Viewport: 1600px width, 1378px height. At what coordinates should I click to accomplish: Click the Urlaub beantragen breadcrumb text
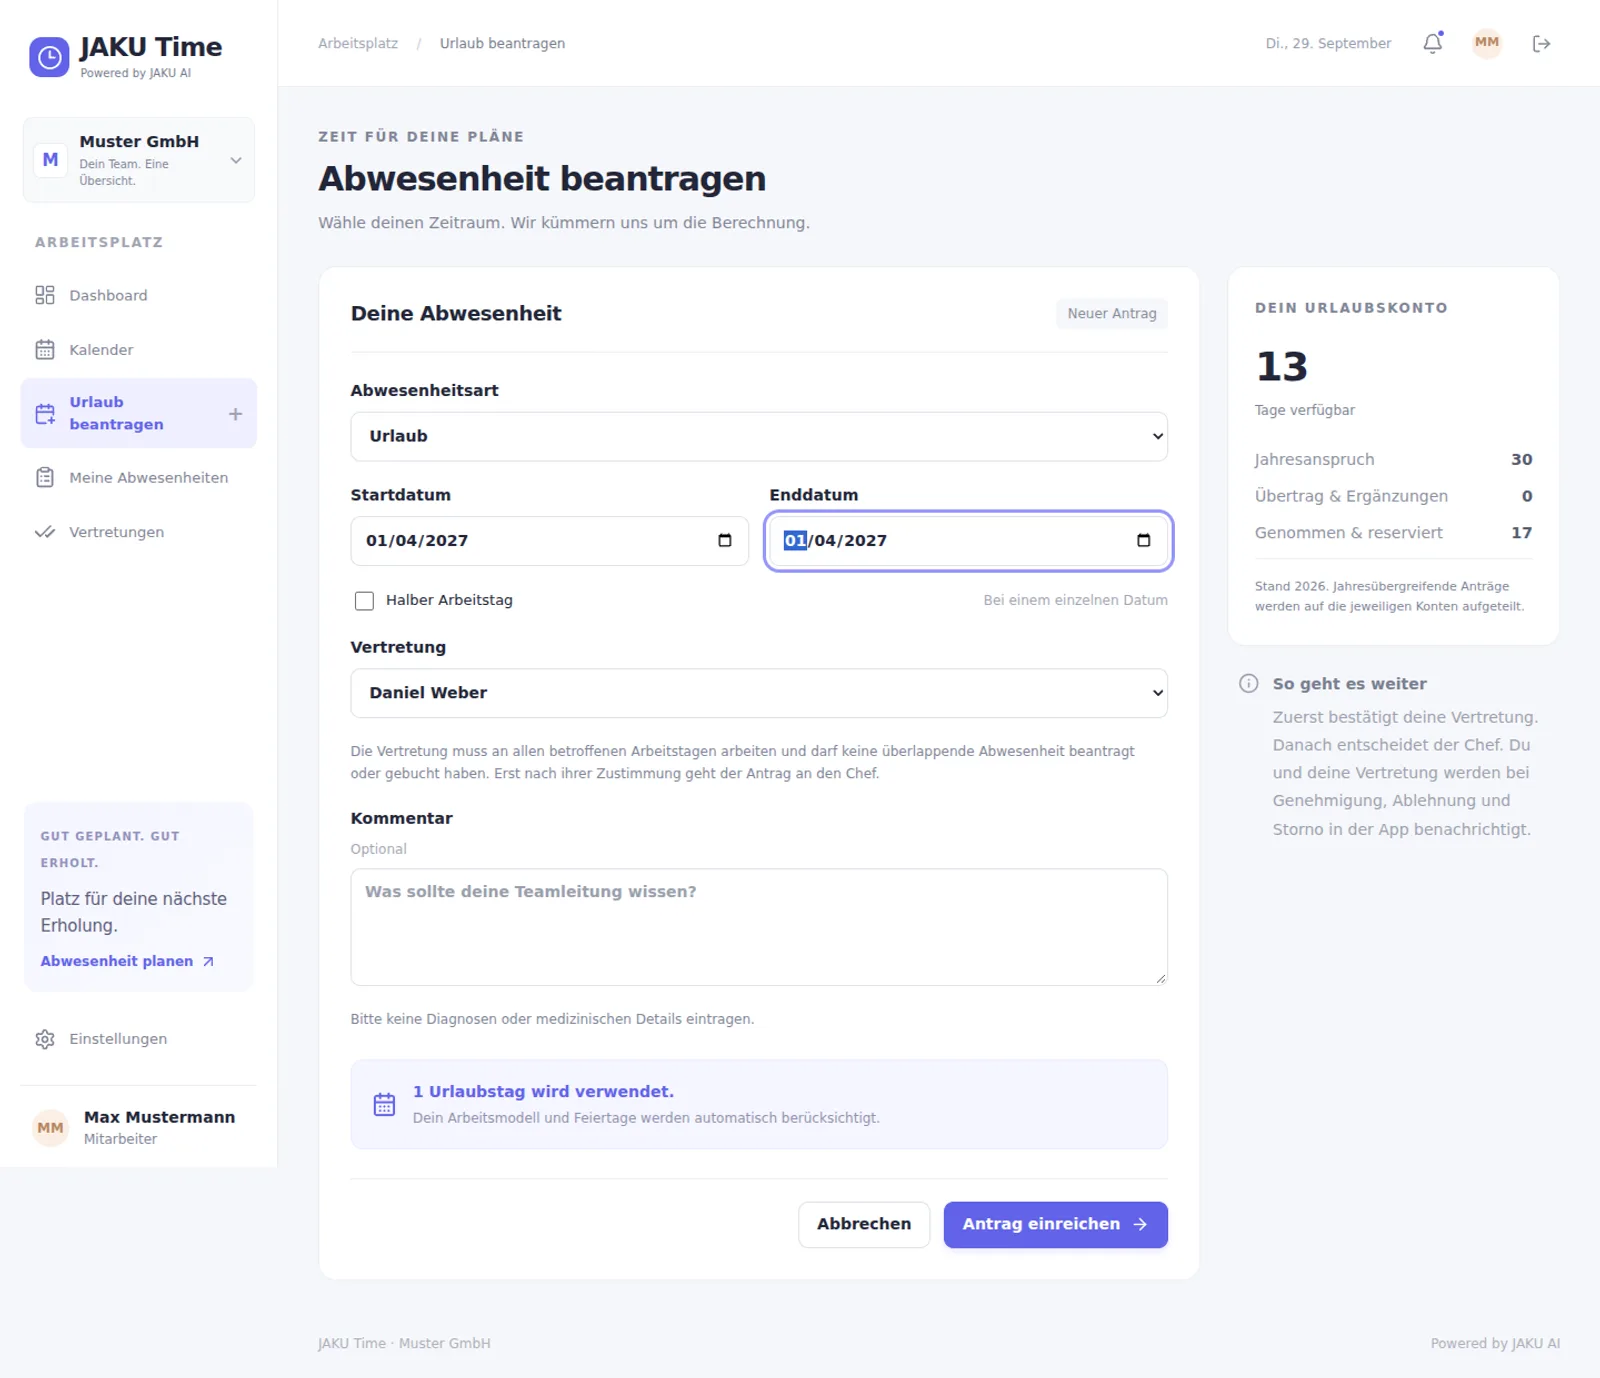pyautogui.click(x=502, y=43)
